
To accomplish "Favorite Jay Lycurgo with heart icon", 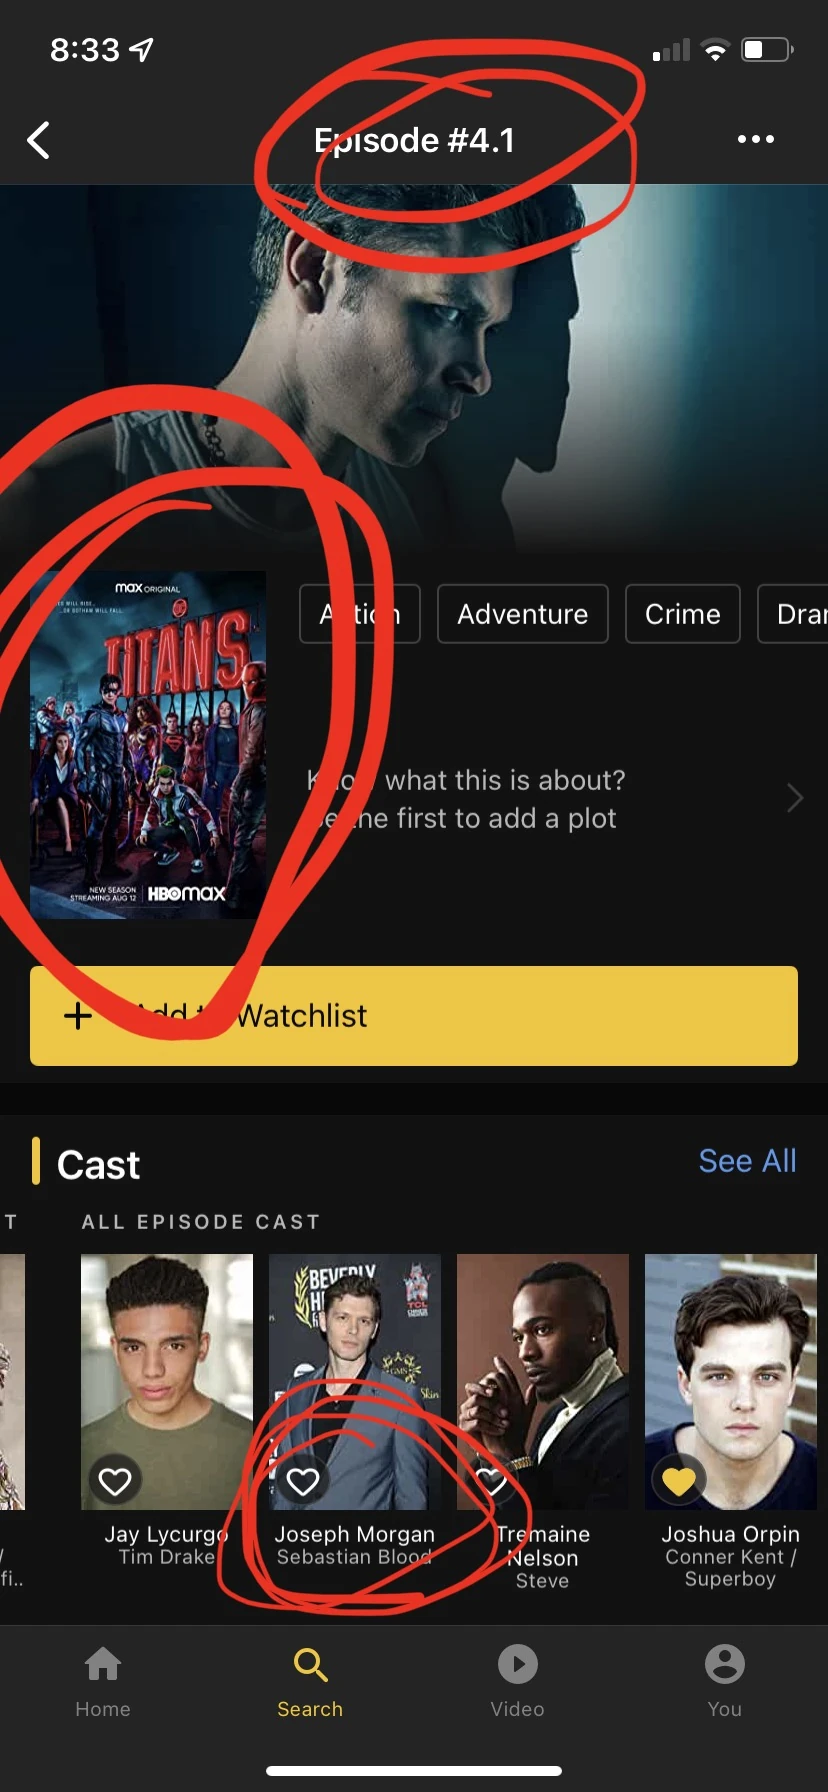I will tap(115, 1481).
